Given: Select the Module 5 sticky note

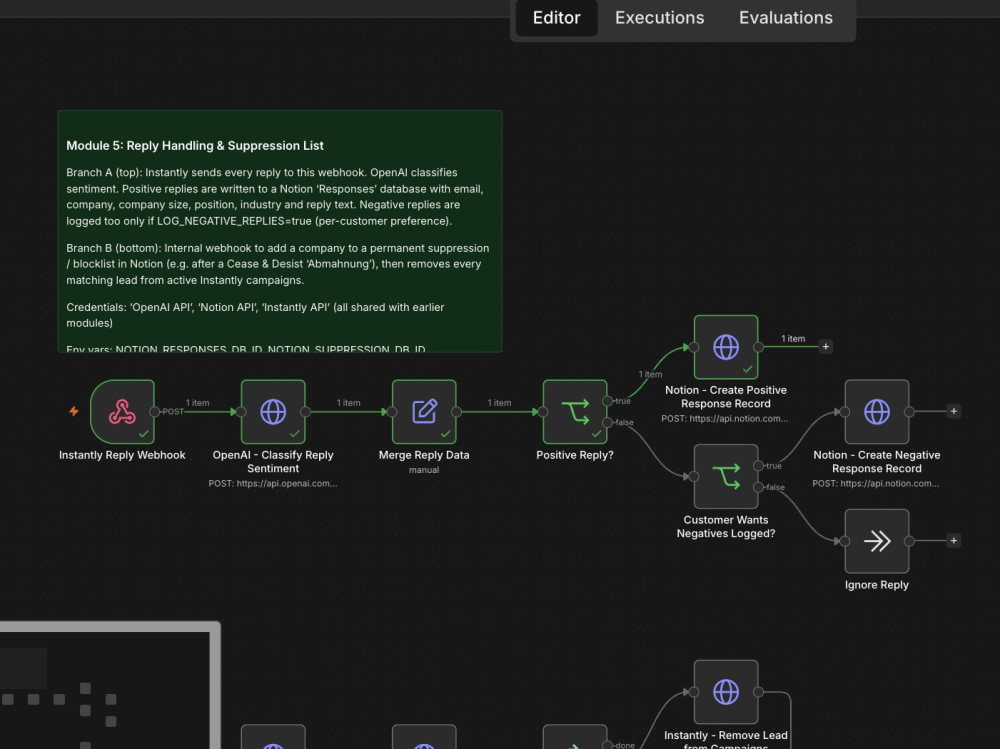Looking at the screenshot, I should (280, 231).
